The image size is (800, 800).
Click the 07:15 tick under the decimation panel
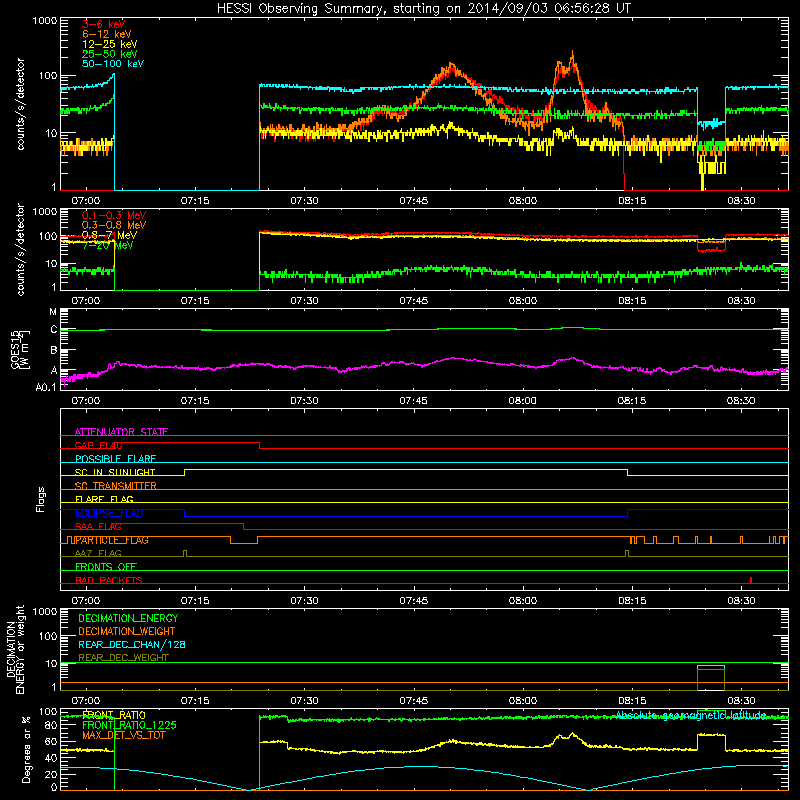195,701
